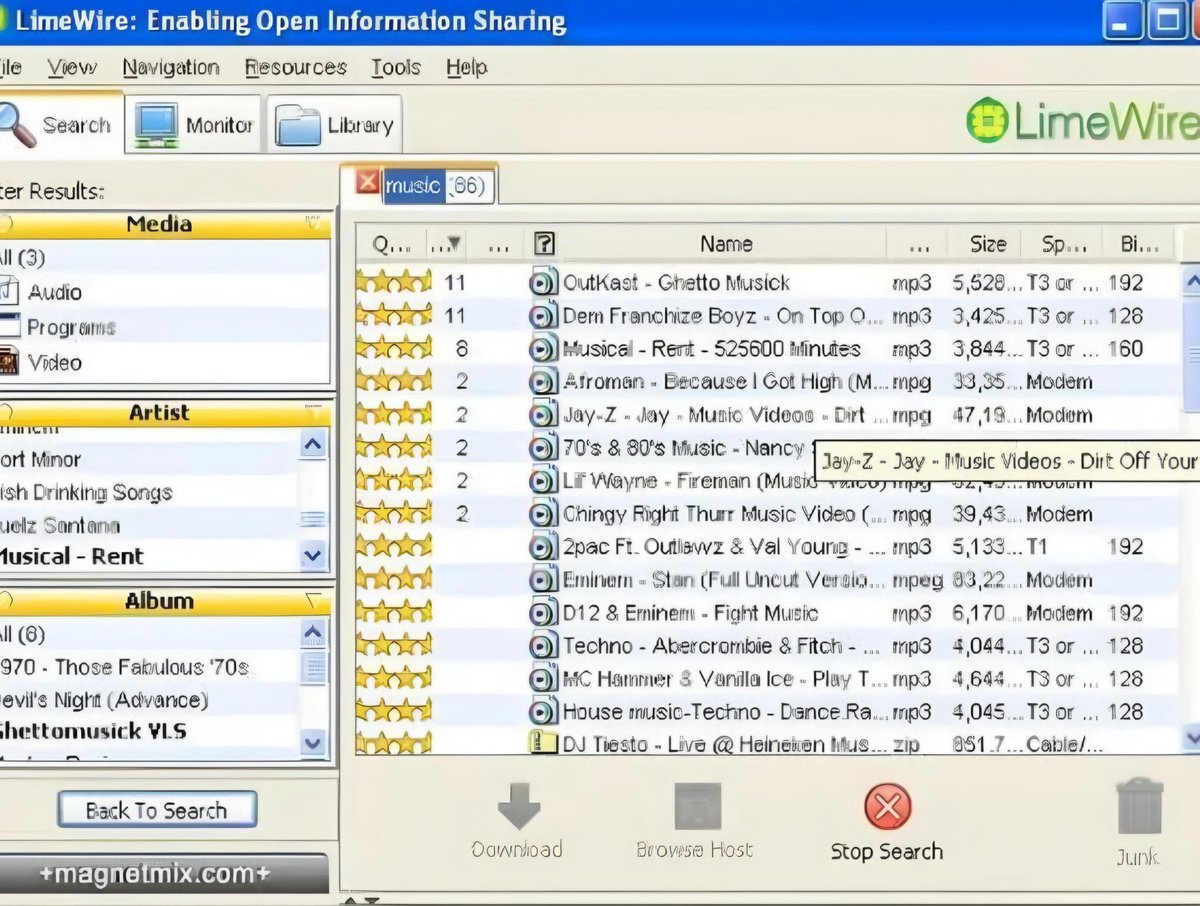Click the file icon beside Techno - Abercrombie & Fitch

pyautogui.click(x=542, y=646)
